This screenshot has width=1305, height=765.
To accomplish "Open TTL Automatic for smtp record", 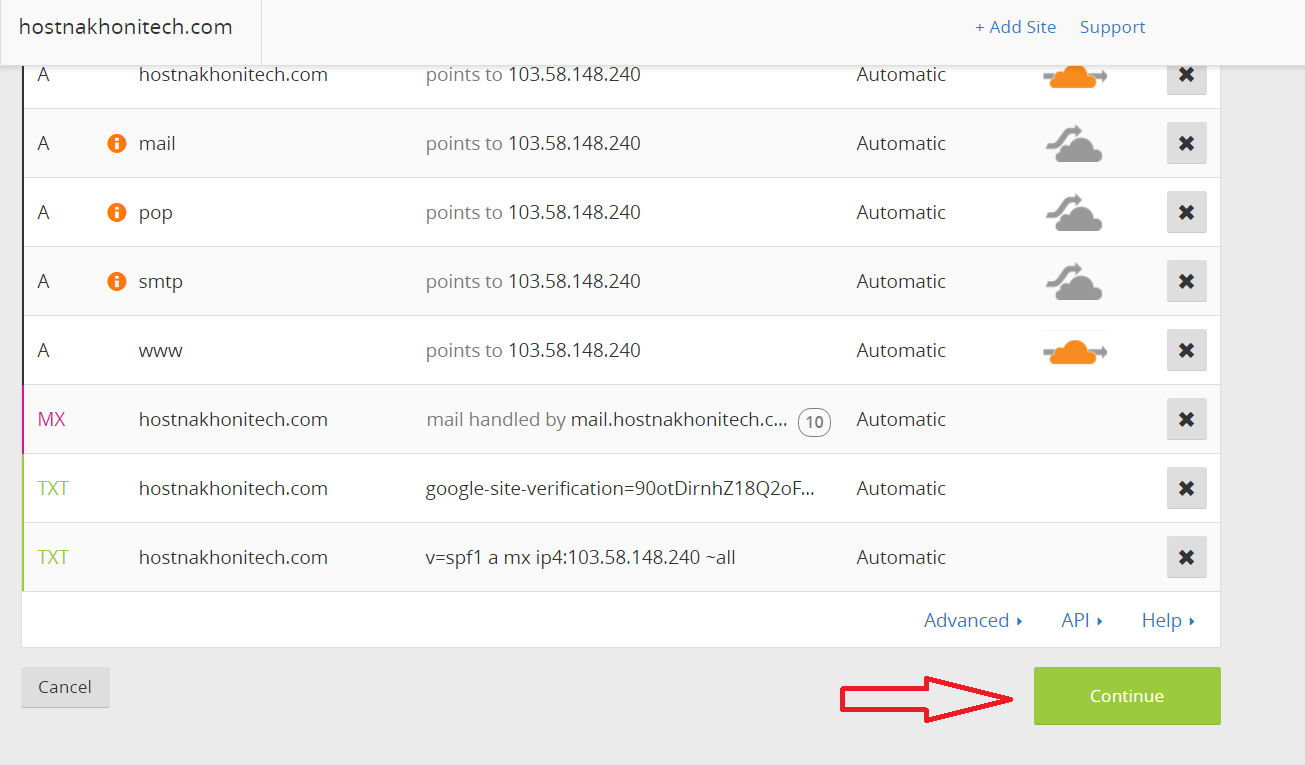I will pyautogui.click(x=901, y=282).
